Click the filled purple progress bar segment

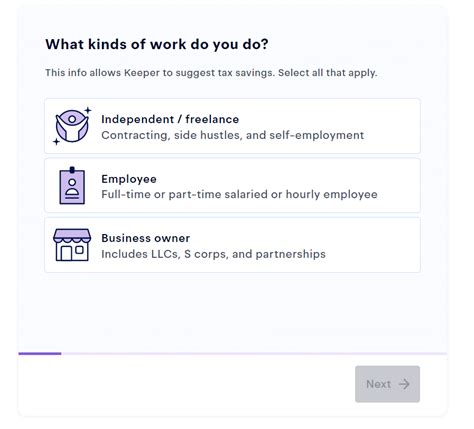(40, 353)
